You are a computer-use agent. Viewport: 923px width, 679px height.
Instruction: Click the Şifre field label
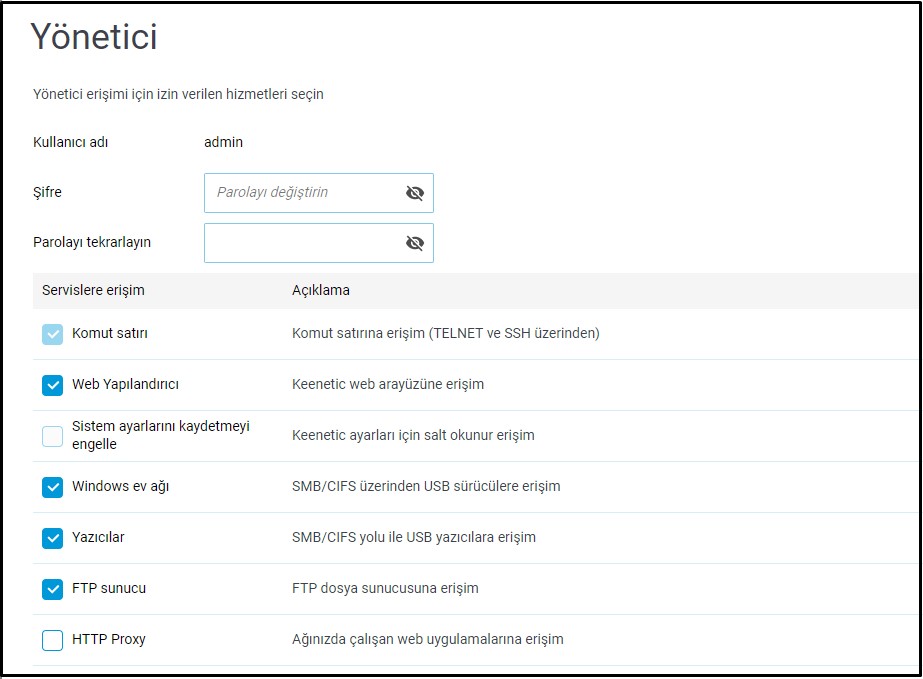click(47, 192)
